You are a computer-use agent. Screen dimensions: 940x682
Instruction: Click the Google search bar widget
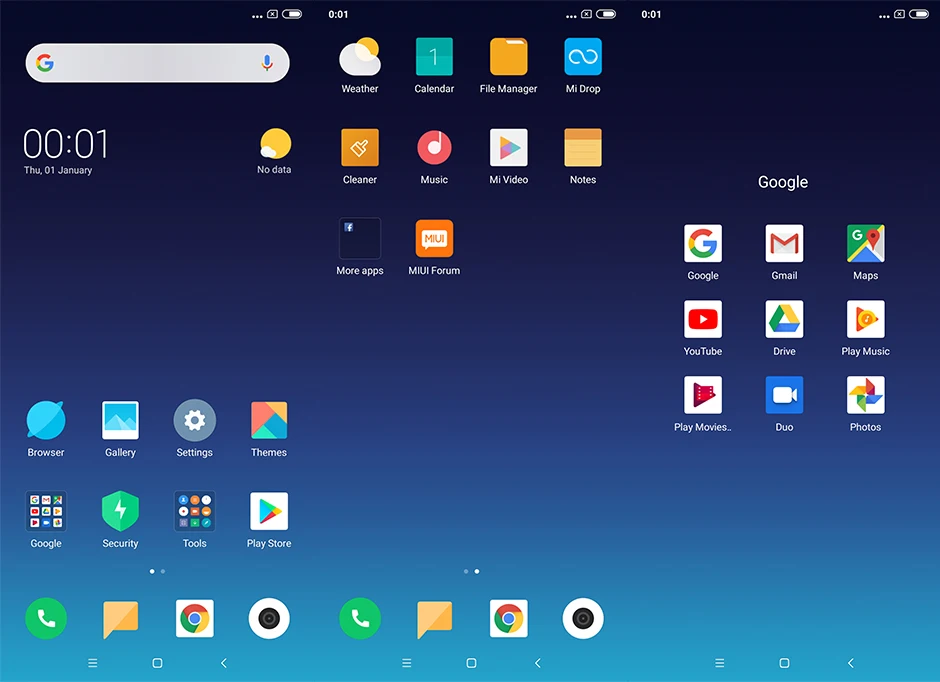(157, 62)
